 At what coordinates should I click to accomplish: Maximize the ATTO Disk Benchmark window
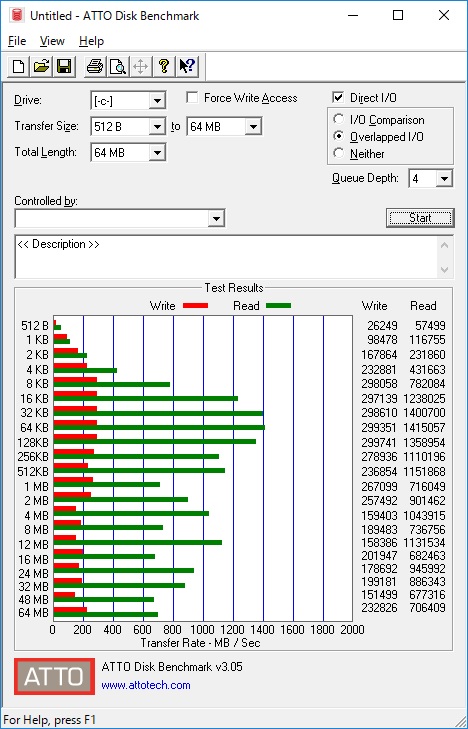click(398, 15)
